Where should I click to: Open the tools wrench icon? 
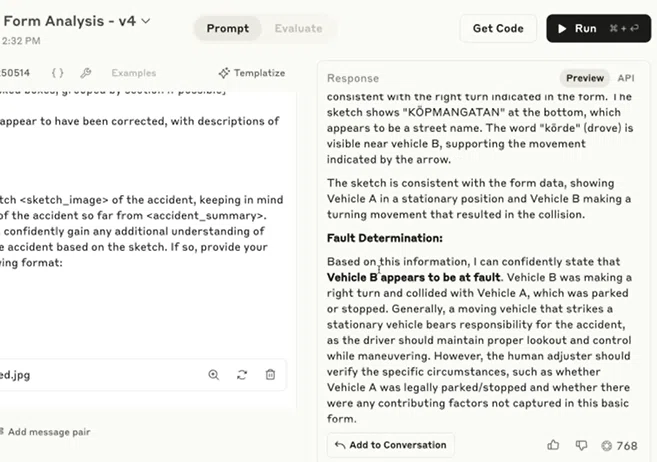click(86, 73)
